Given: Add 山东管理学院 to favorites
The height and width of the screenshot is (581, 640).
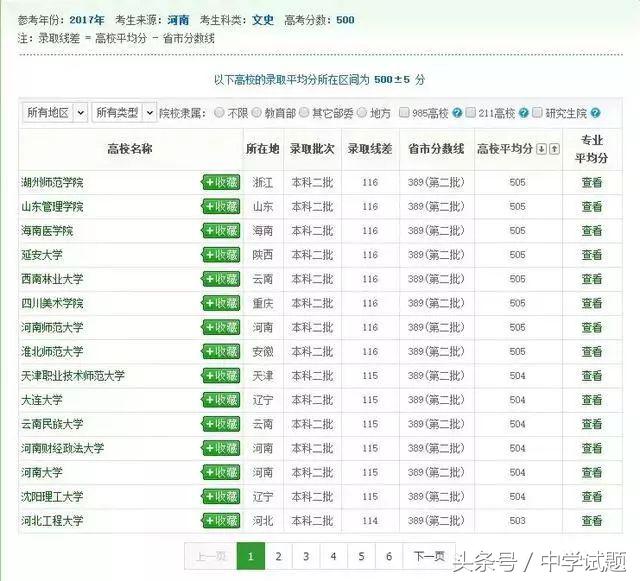Looking at the screenshot, I should point(220,206).
